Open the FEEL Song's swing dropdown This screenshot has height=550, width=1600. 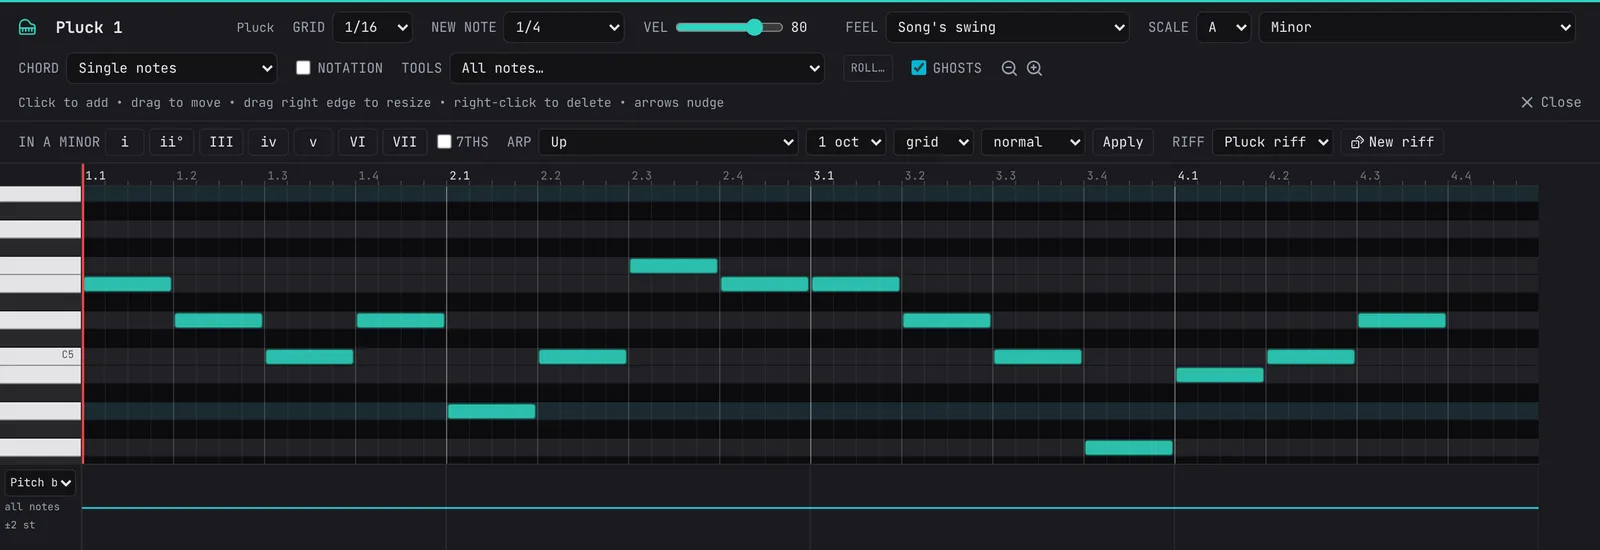click(1007, 27)
